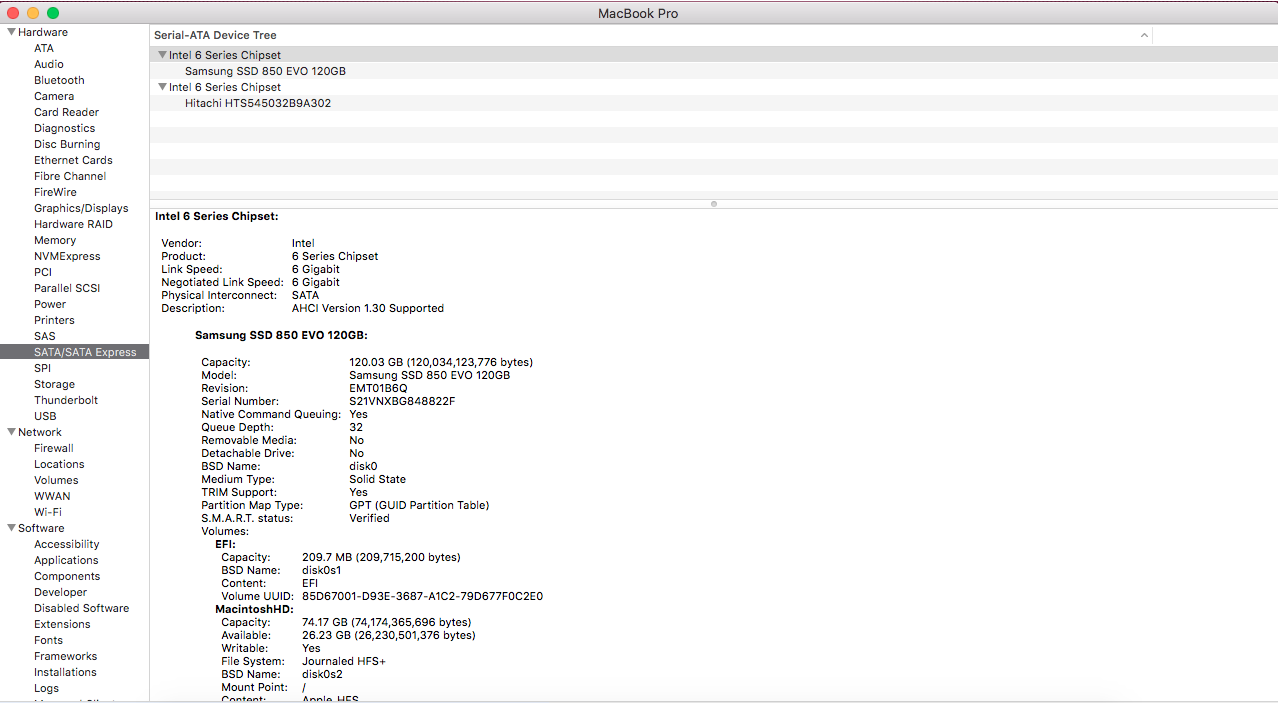Open the Audio hardware section
The image size is (1278, 703).
point(49,64)
